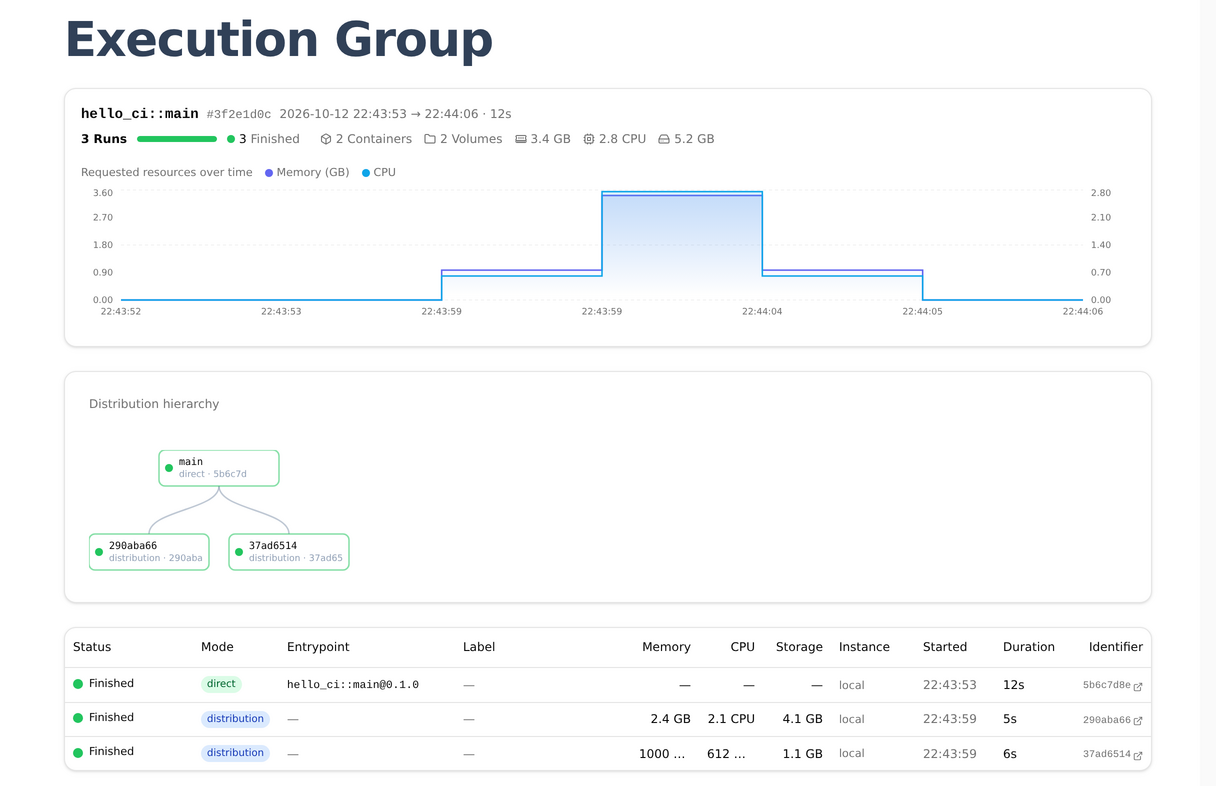The width and height of the screenshot is (1216, 786).
Task: Click the purple Memory (GB) legend dot
Action: coord(269,173)
